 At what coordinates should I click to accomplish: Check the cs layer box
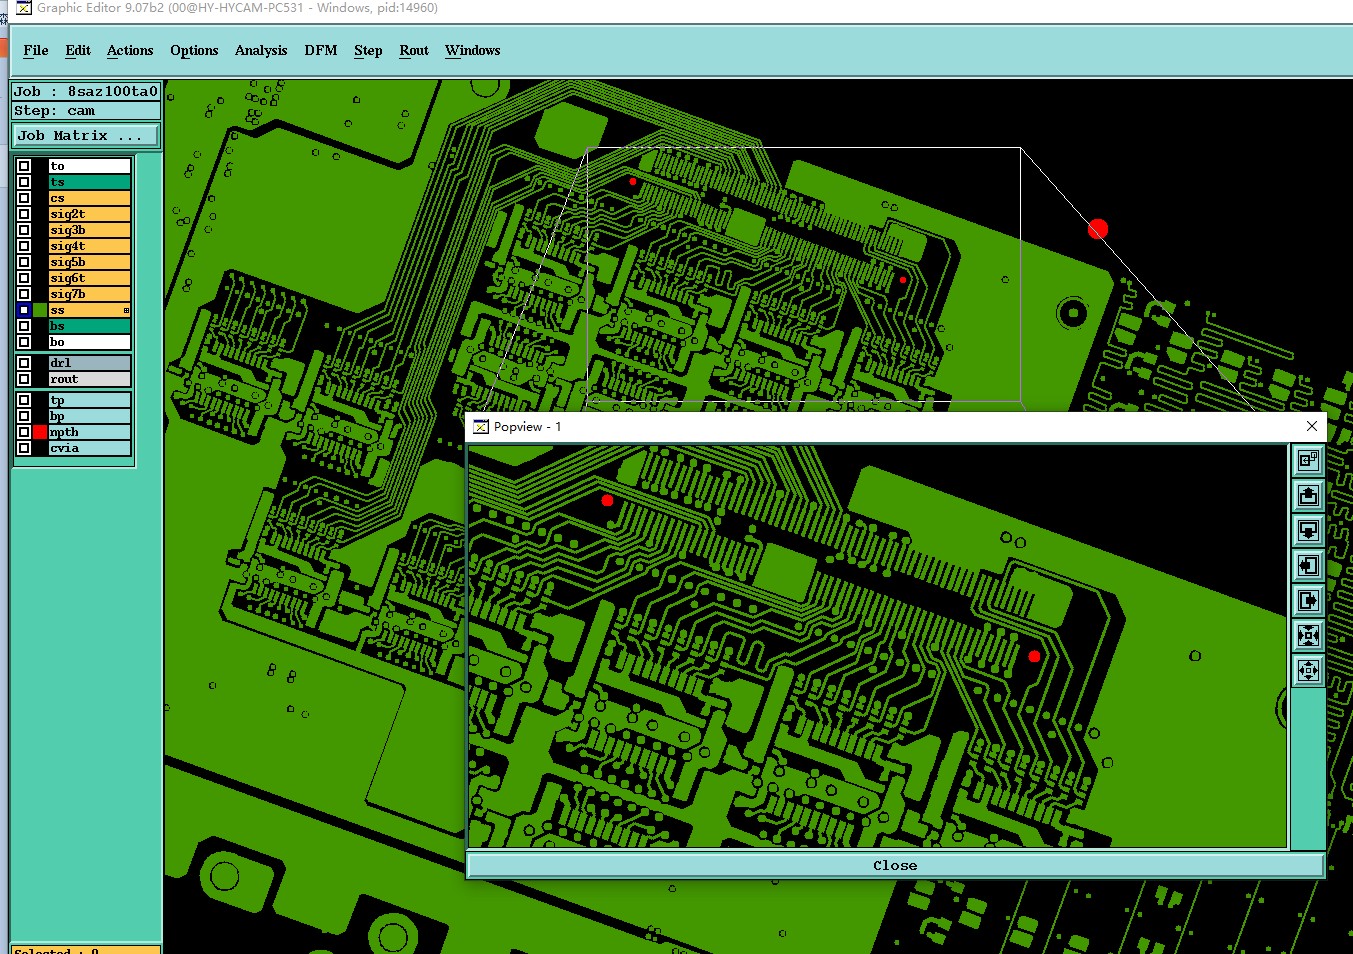pyautogui.click(x=24, y=198)
